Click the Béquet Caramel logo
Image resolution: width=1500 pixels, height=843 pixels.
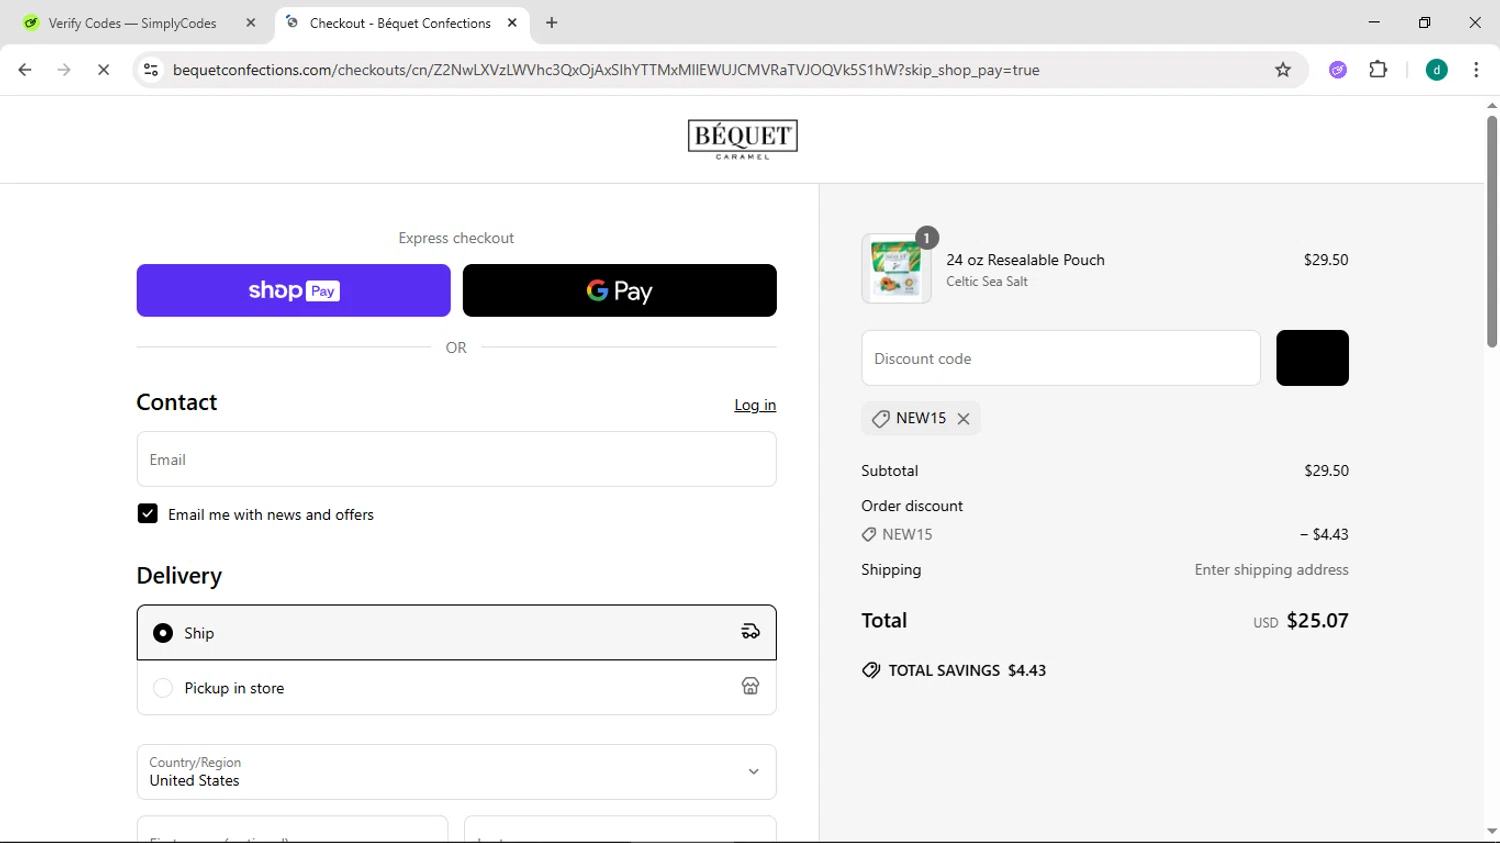click(x=743, y=139)
